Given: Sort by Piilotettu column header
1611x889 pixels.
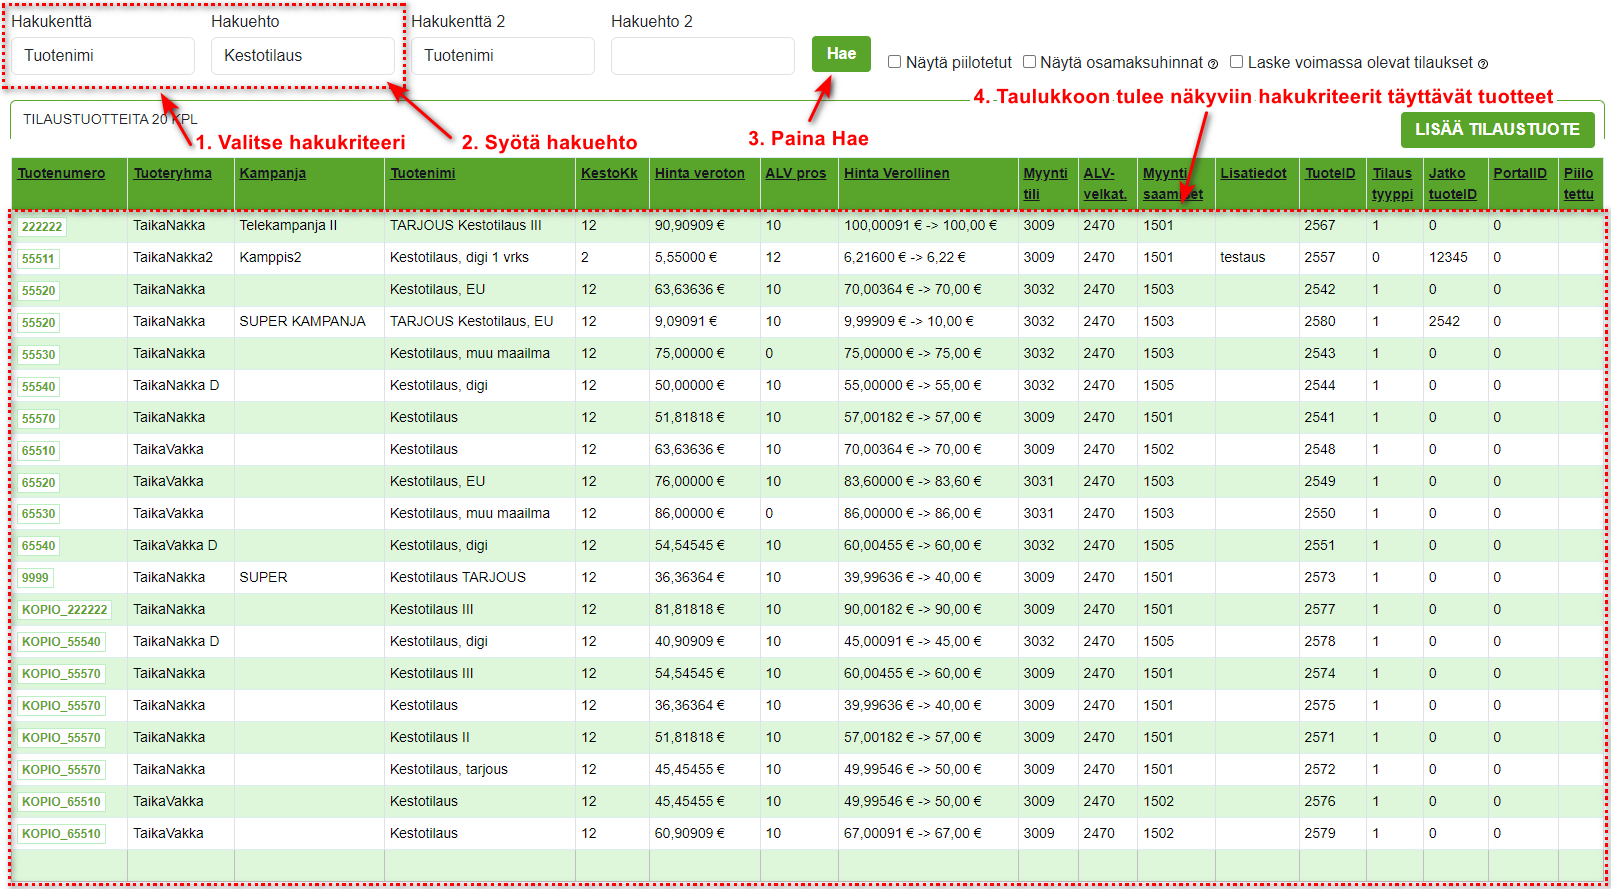Looking at the screenshot, I should pos(1579,184).
